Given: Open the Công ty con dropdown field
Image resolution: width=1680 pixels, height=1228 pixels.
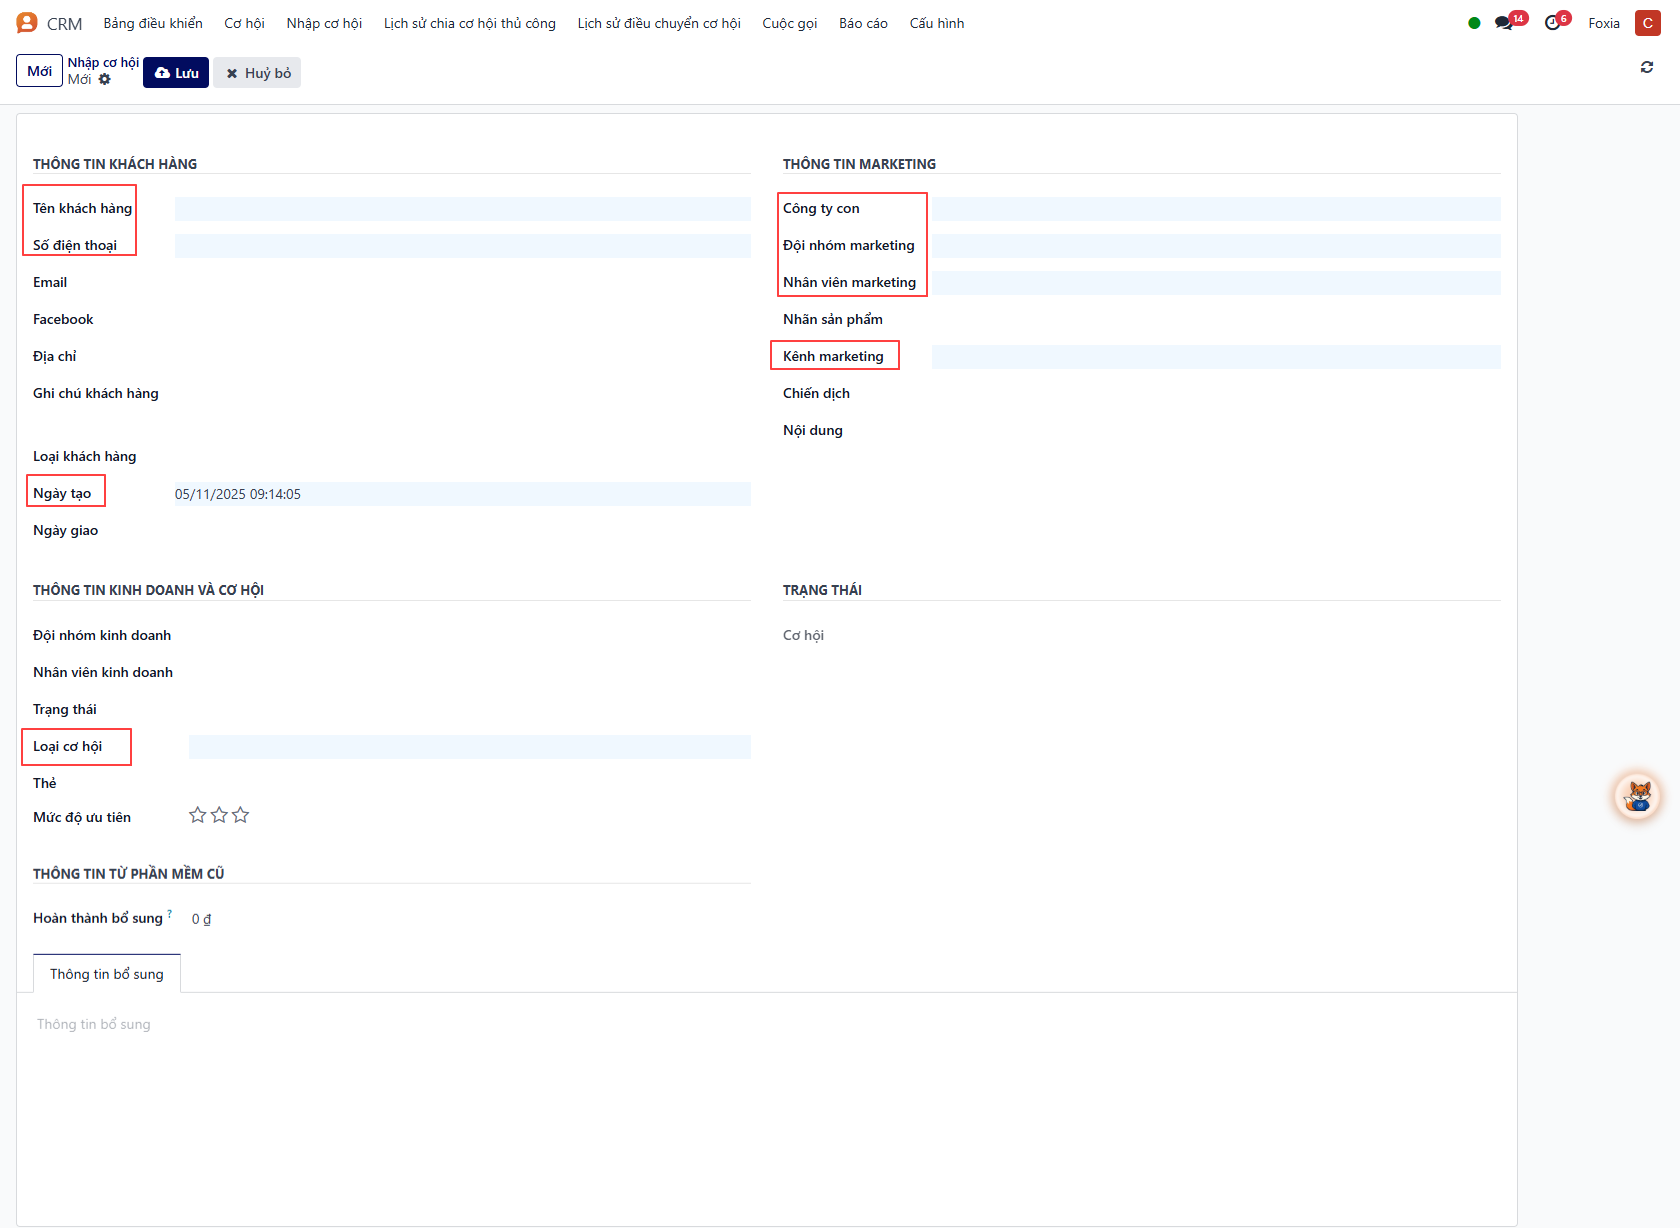Looking at the screenshot, I should pyautogui.click(x=1215, y=209).
